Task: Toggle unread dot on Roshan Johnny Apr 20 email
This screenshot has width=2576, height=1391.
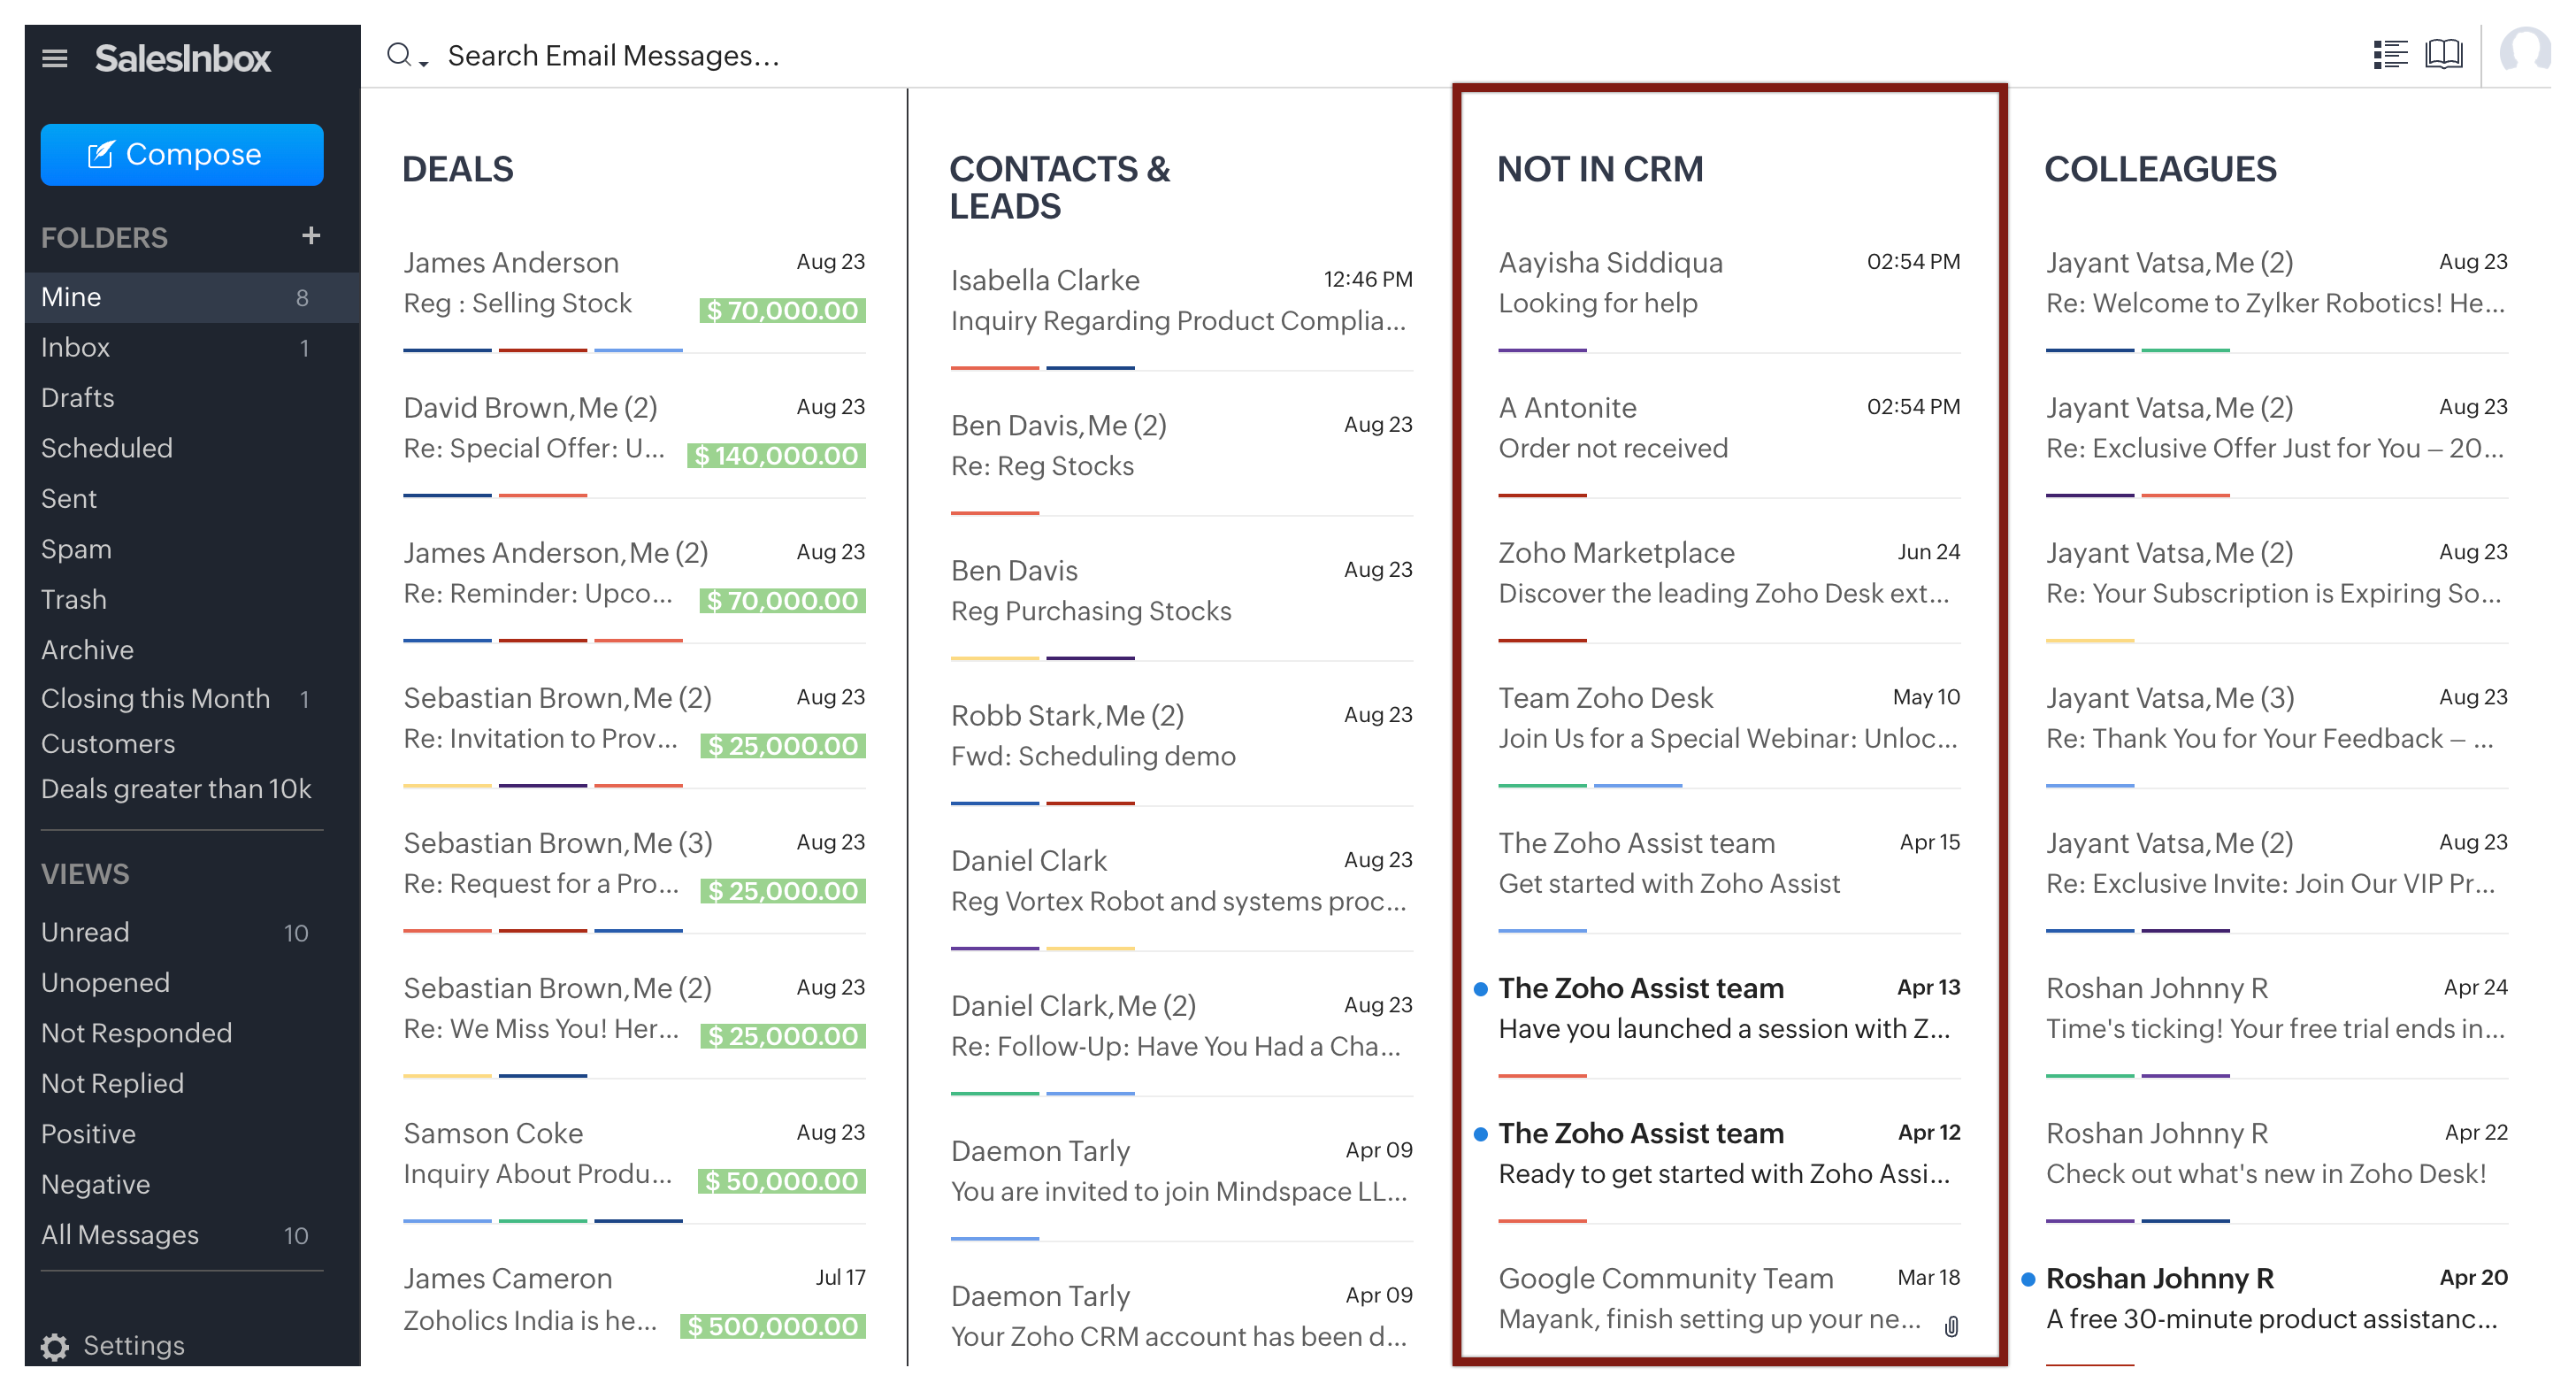Action: [2028, 1279]
